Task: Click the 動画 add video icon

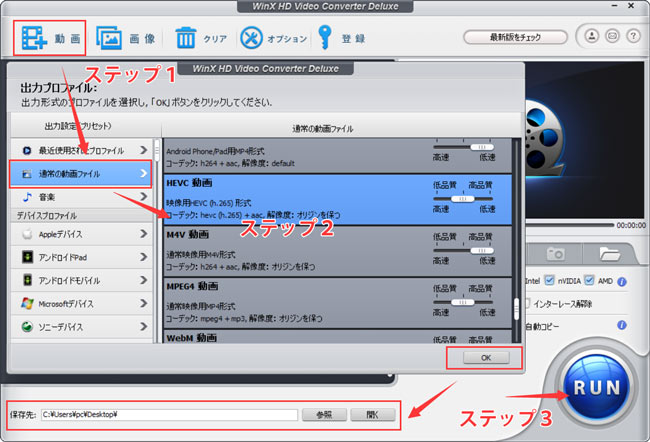Action: tap(34, 38)
